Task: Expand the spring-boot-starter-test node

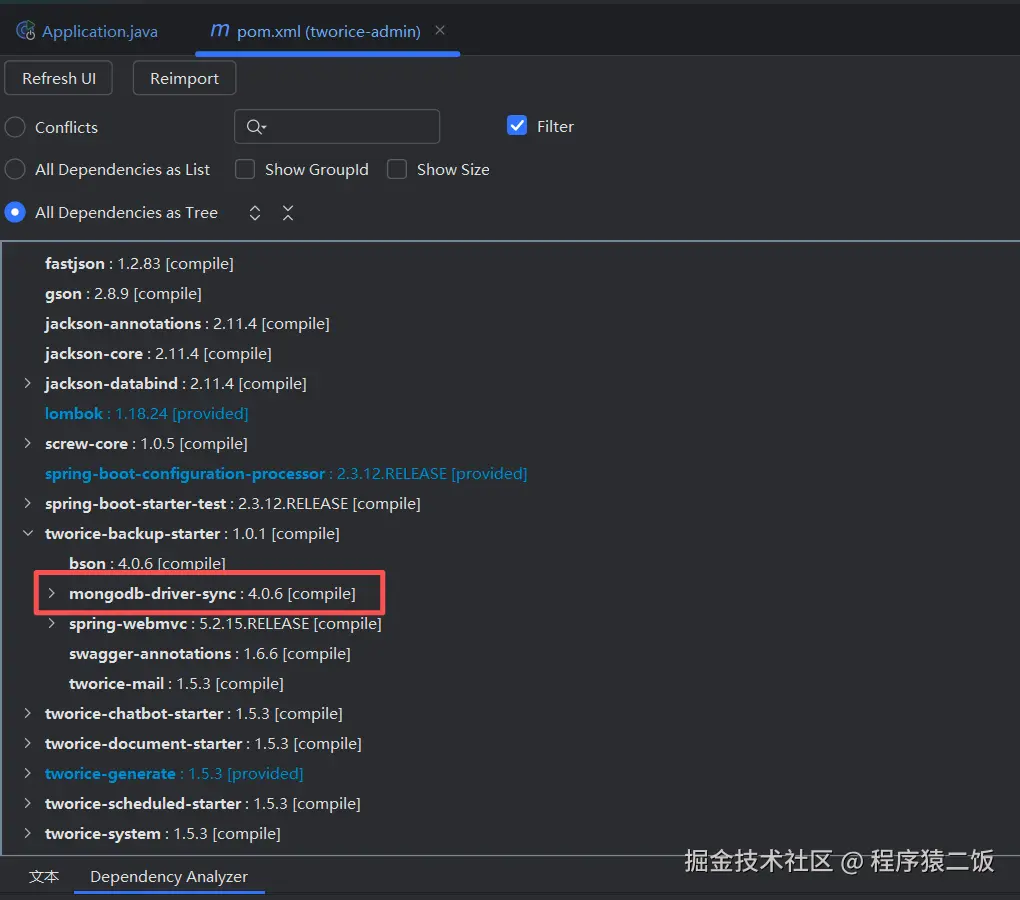Action: pos(27,503)
